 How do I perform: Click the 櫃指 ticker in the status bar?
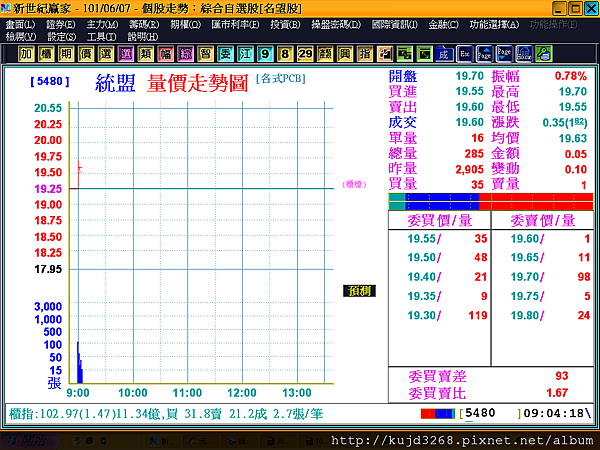(x=166, y=414)
